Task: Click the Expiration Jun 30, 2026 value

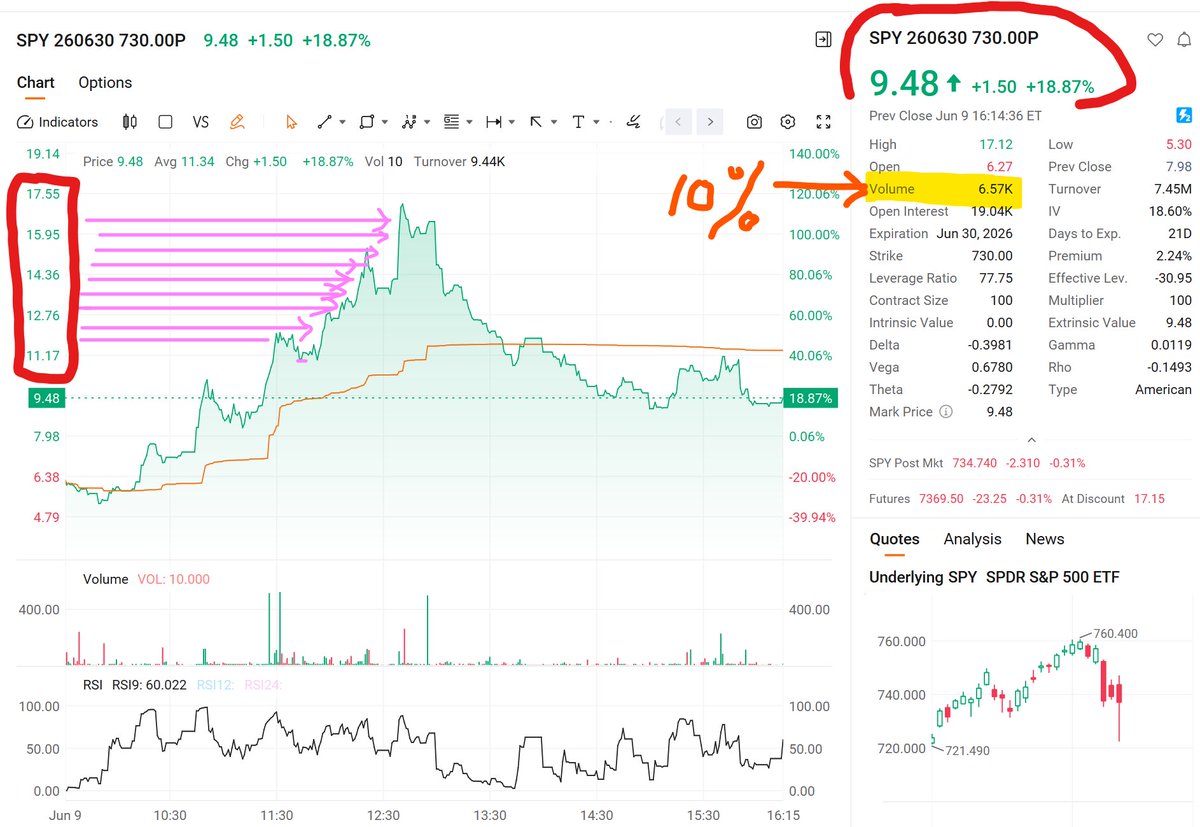Action: click(x=975, y=233)
